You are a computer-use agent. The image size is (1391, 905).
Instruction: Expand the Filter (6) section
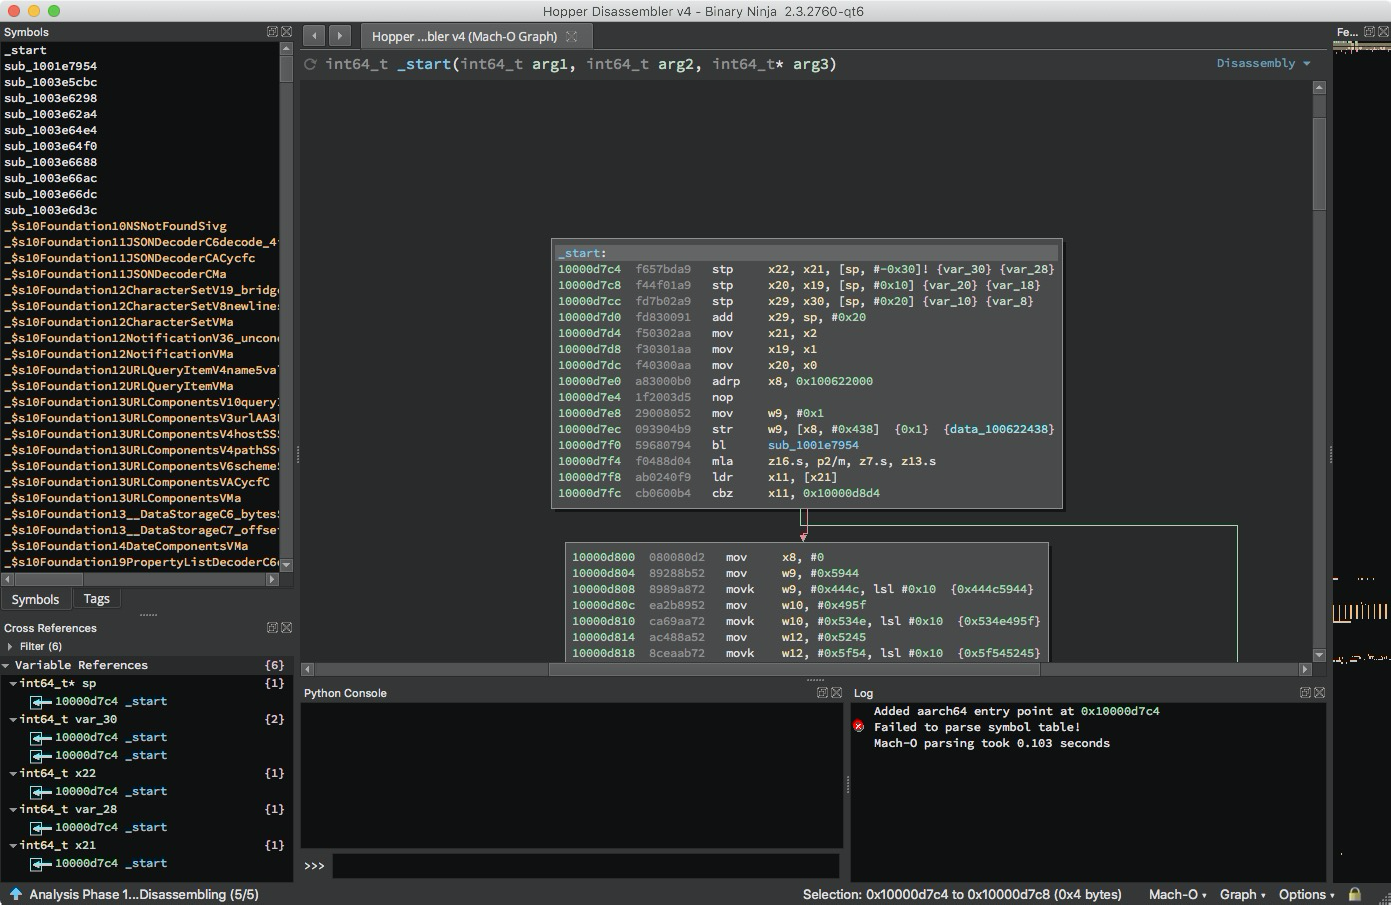[x=11, y=646]
